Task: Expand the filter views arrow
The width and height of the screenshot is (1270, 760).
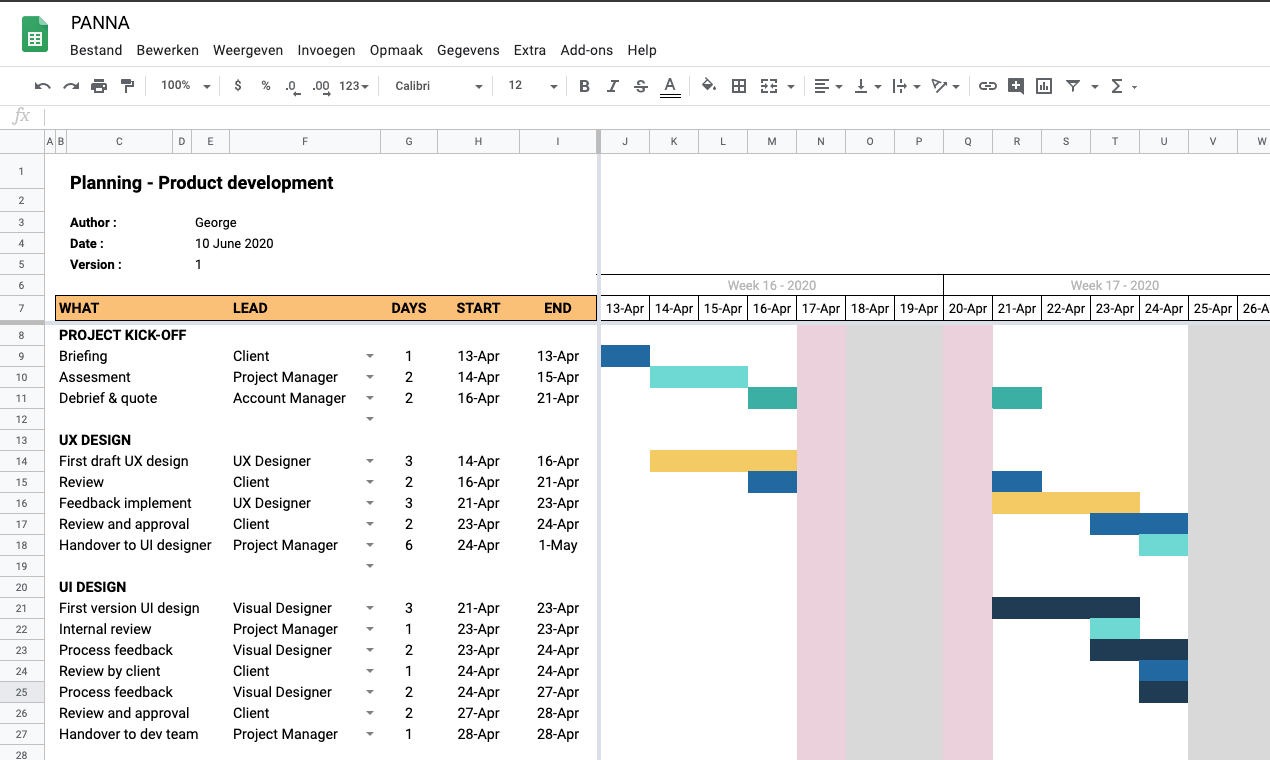Action: coord(1095,87)
